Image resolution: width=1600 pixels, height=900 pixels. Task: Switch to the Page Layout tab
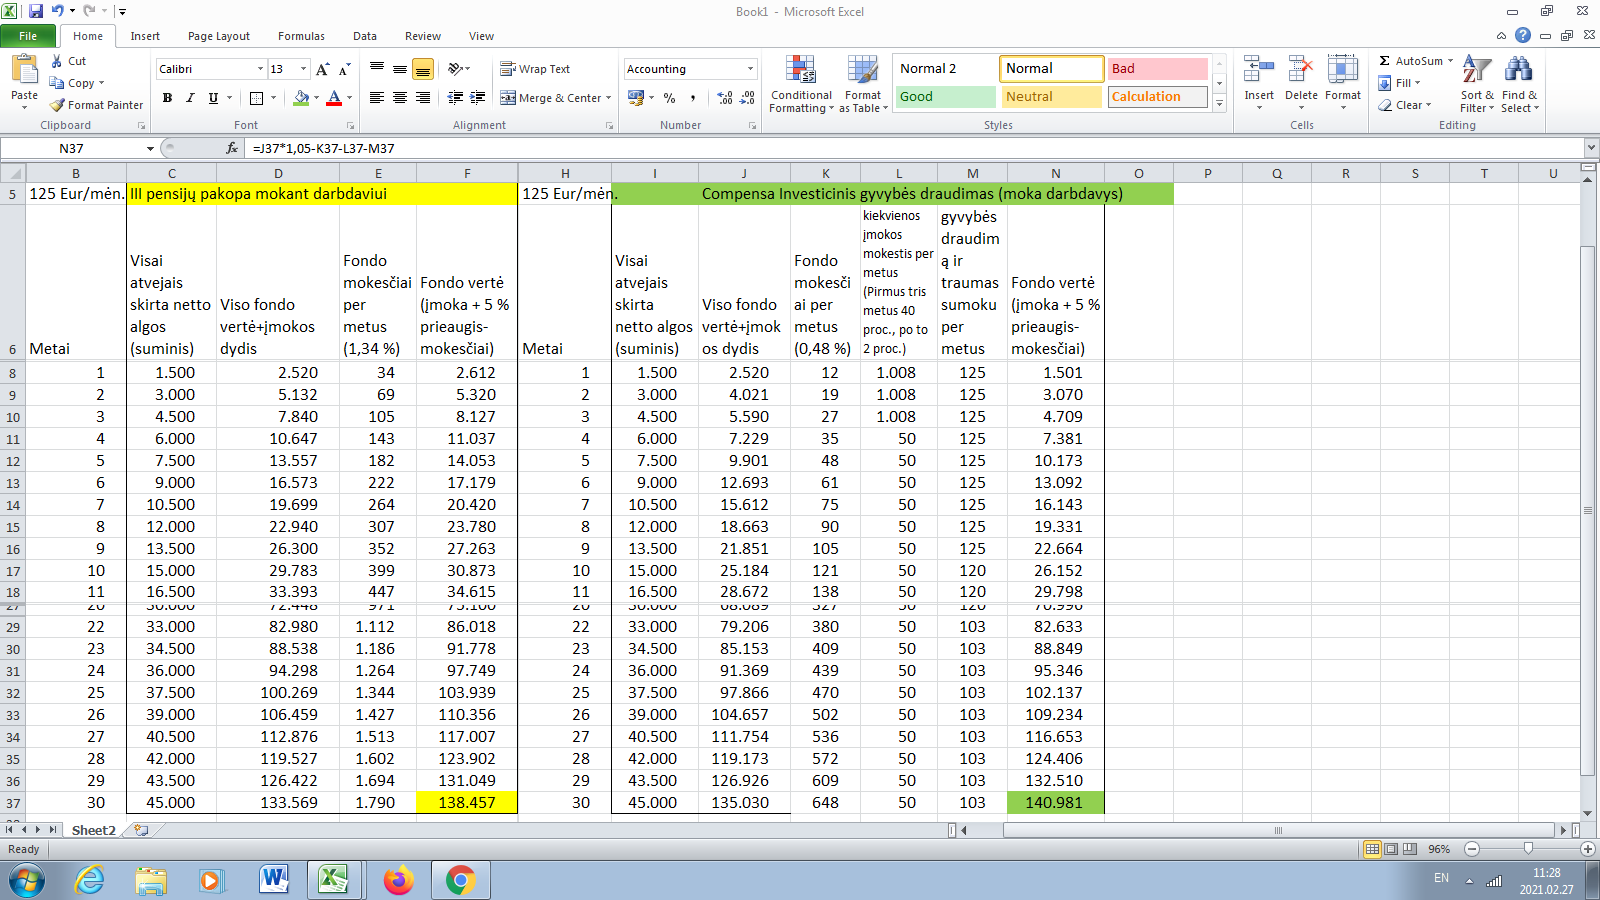coord(219,36)
